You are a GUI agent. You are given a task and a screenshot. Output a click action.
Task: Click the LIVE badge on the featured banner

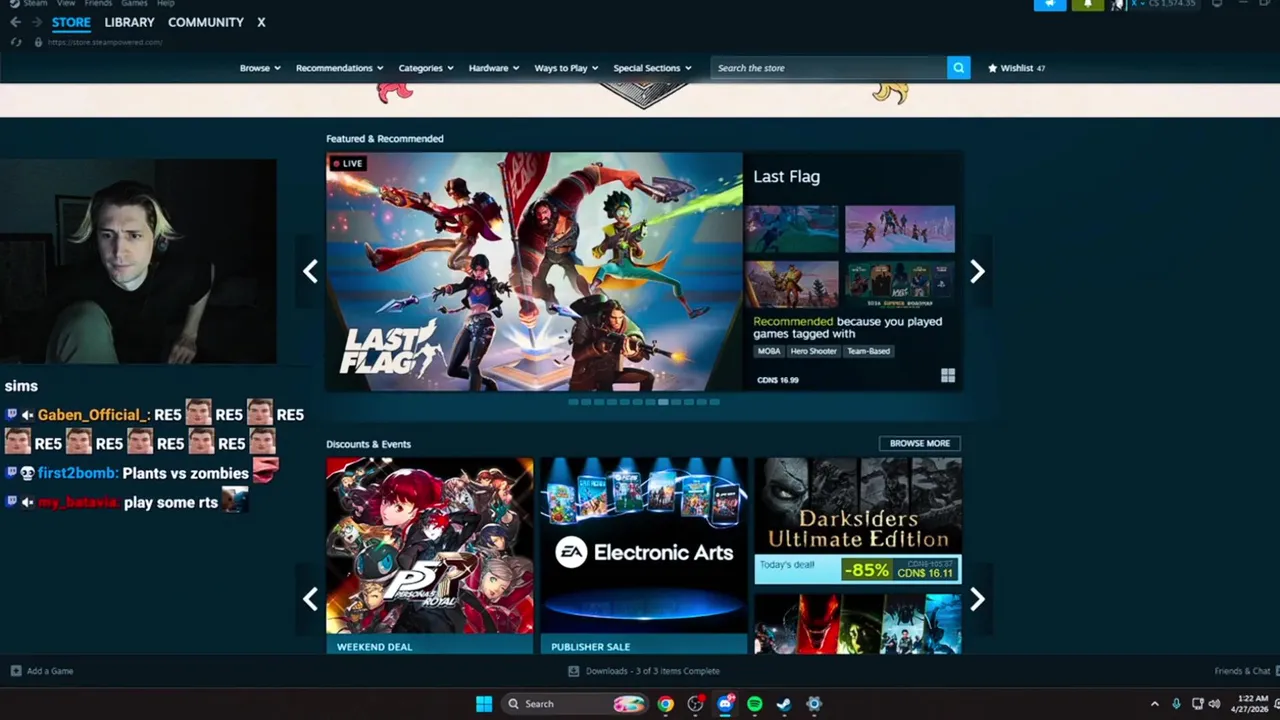(x=348, y=163)
